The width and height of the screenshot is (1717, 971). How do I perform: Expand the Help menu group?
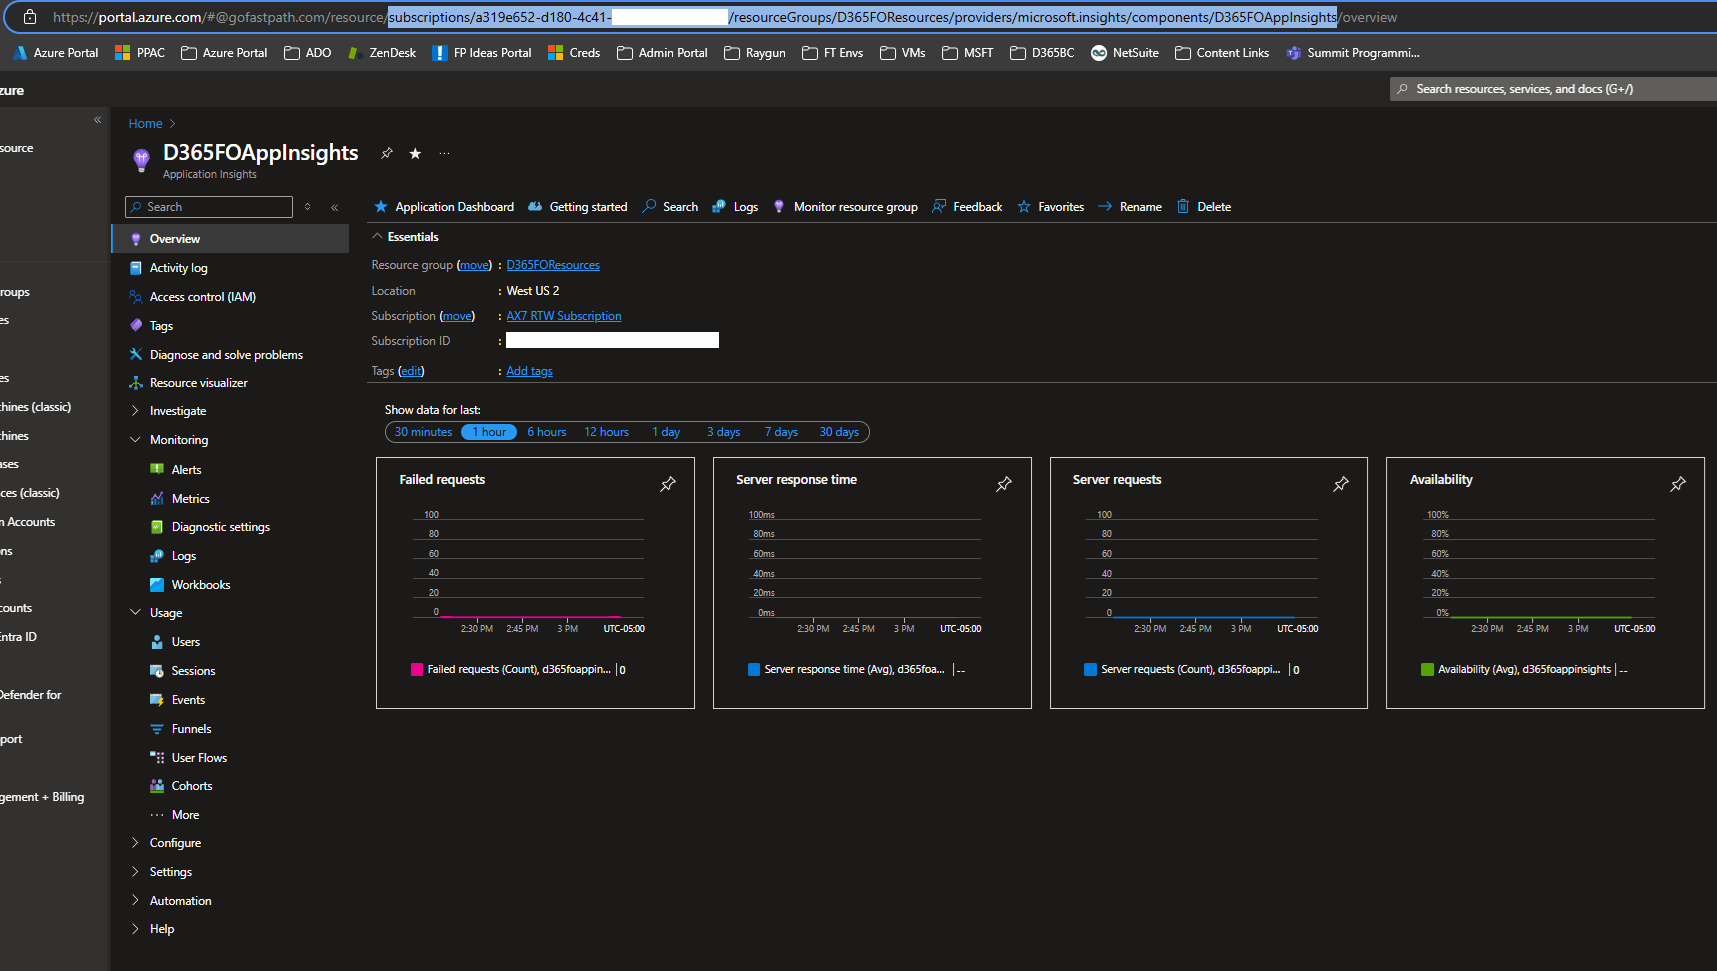click(x=135, y=929)
